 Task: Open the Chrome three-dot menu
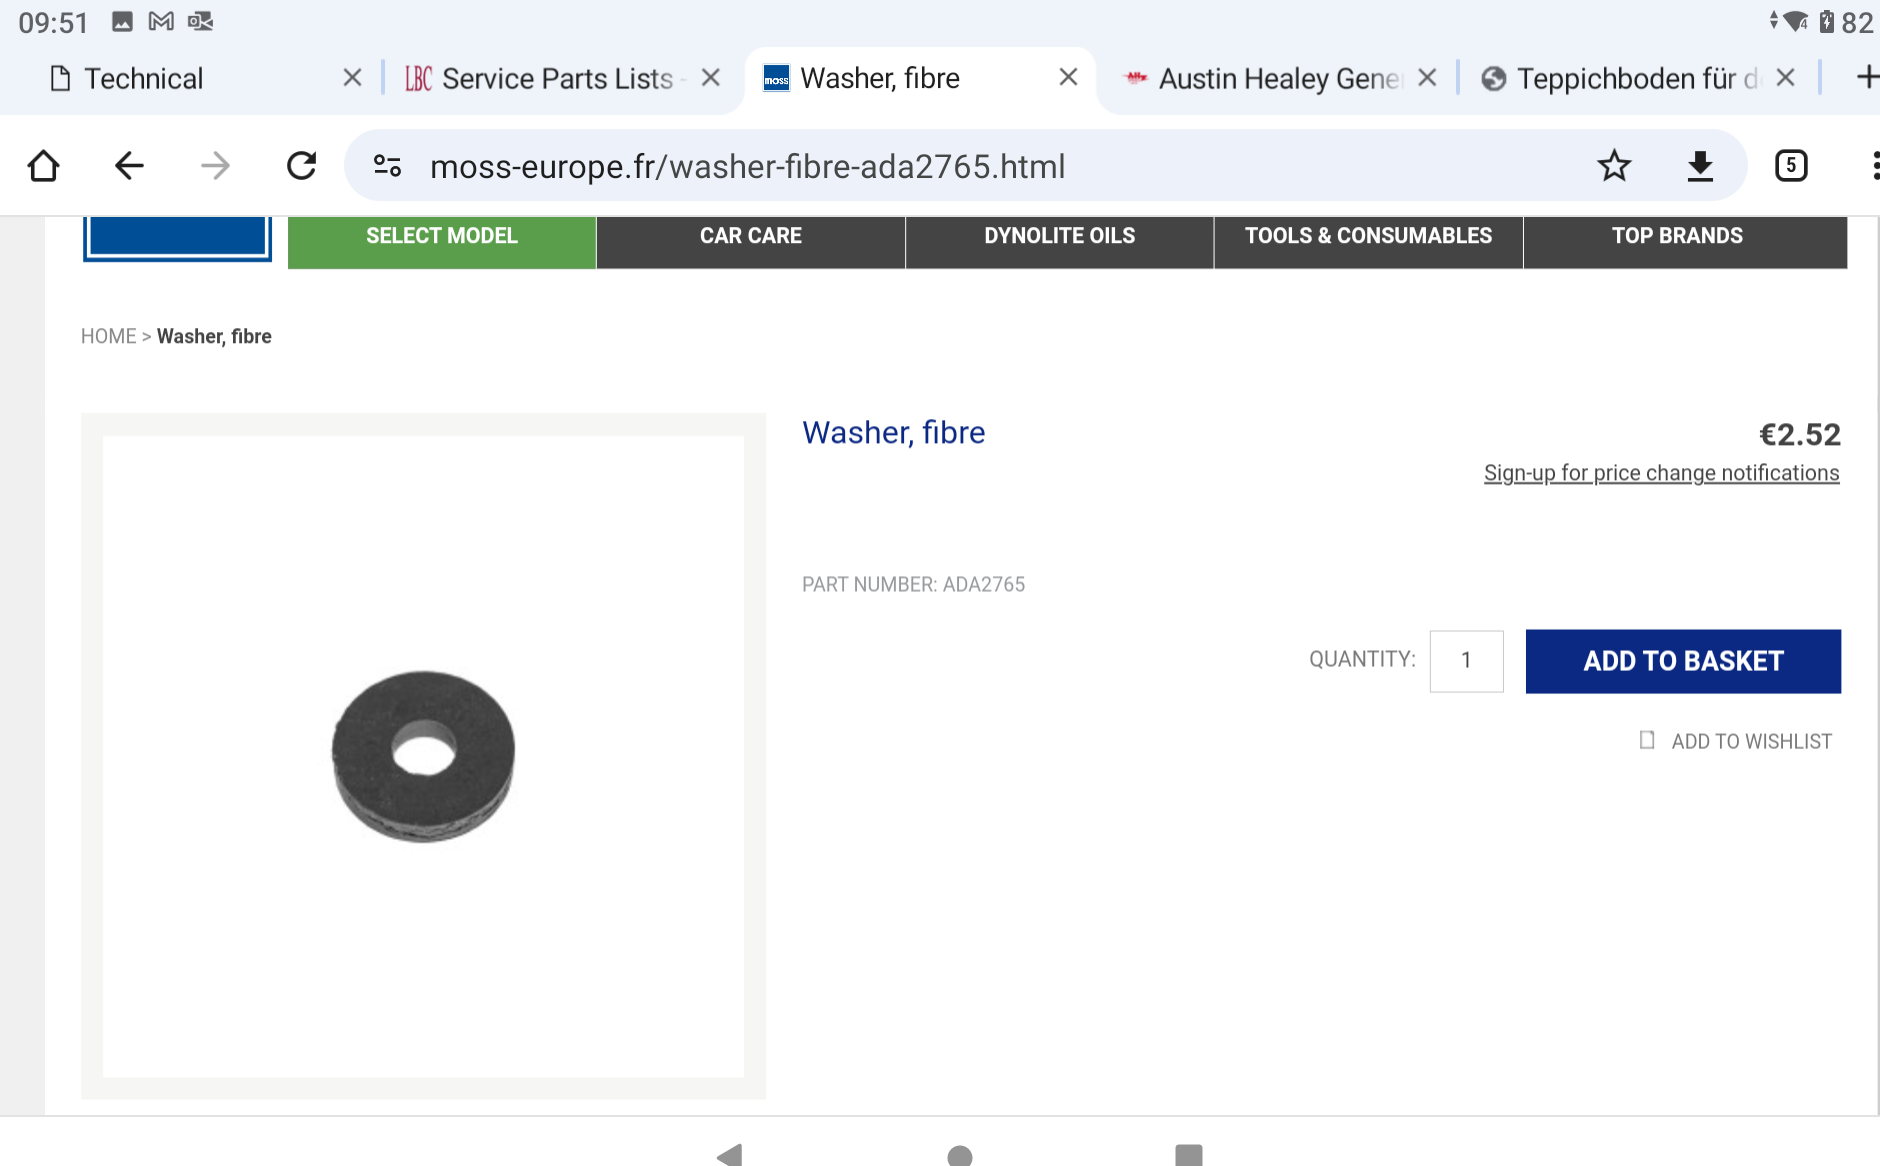tap(1875, 166)
